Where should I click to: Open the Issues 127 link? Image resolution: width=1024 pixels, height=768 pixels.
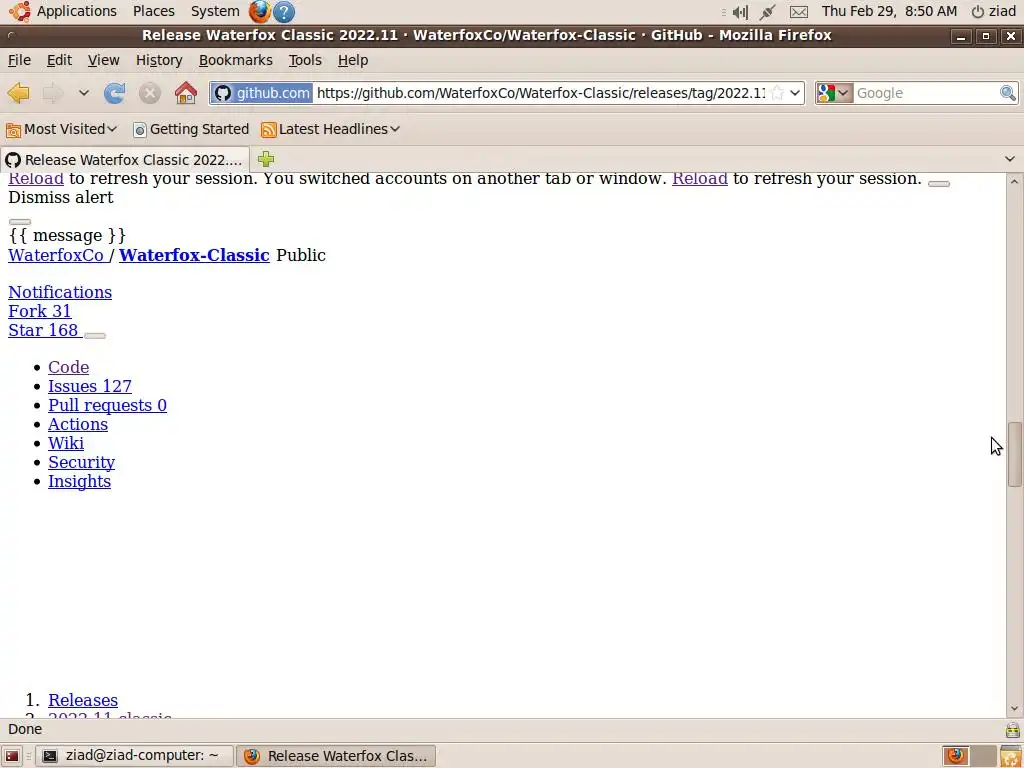click(89, 386)
